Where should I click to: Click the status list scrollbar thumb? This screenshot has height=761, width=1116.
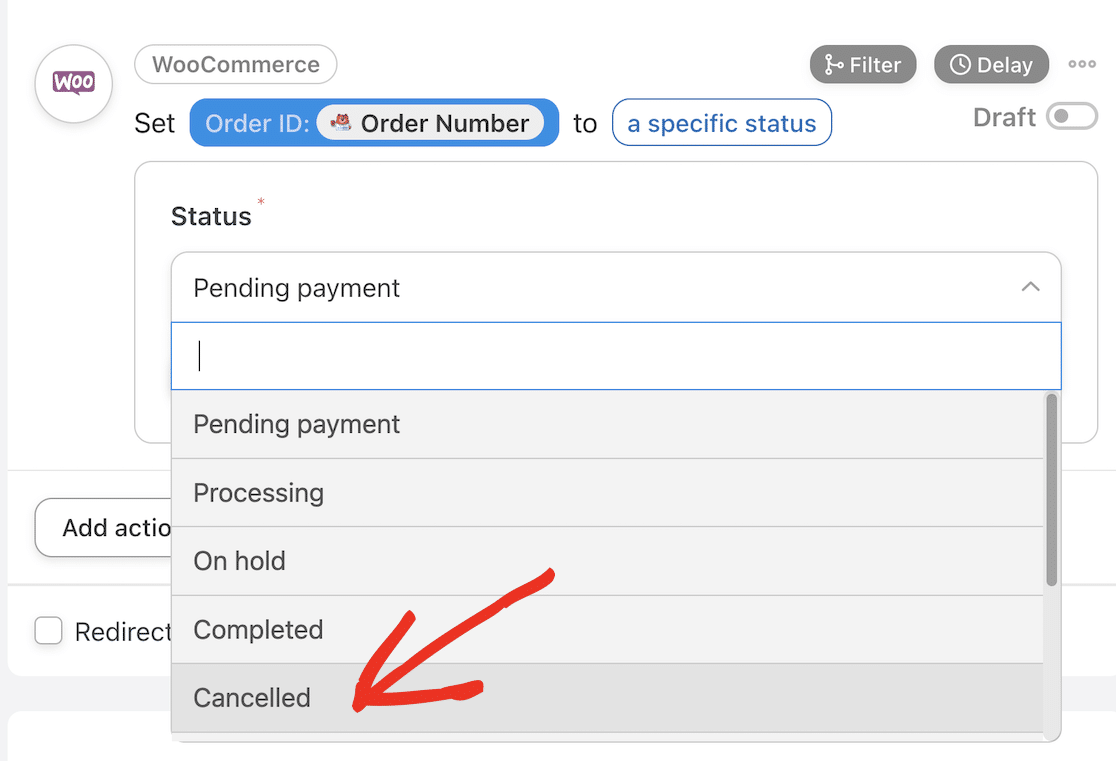[1051, 490]
